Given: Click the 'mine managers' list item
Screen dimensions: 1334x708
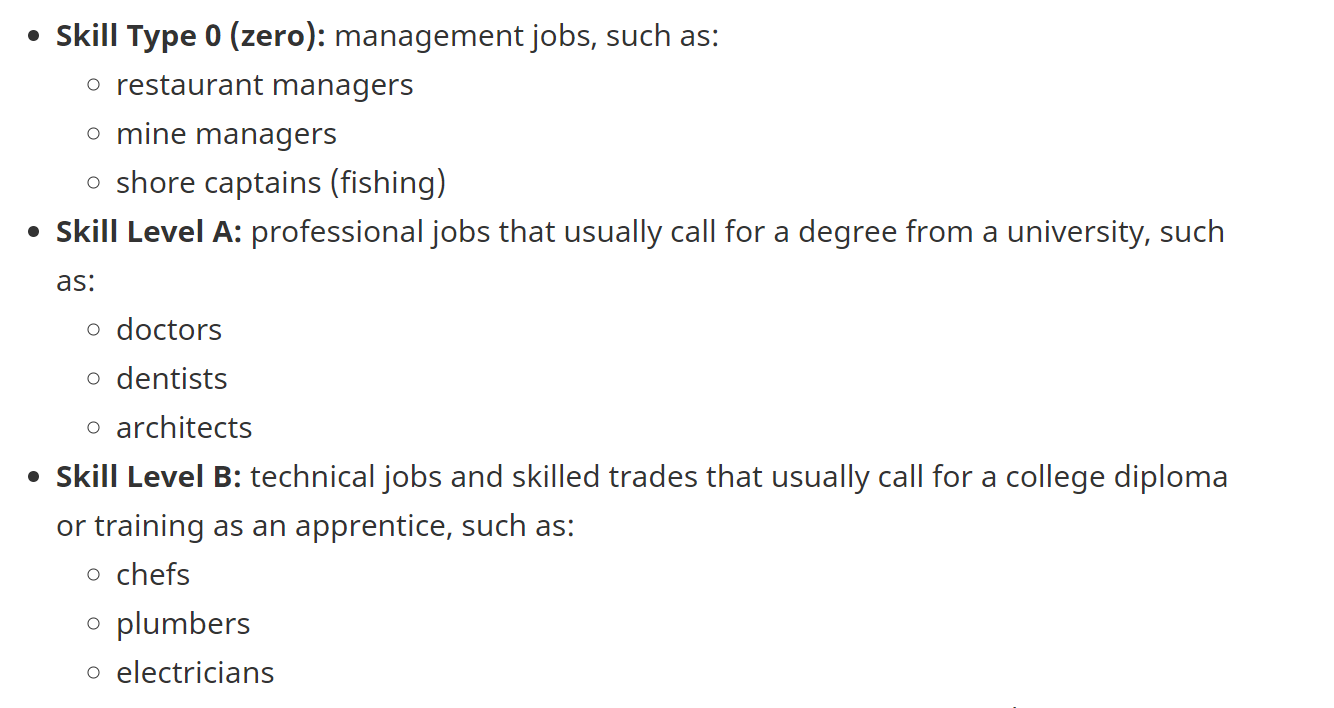Looking at the screenshot, I should tap(226, 134).
